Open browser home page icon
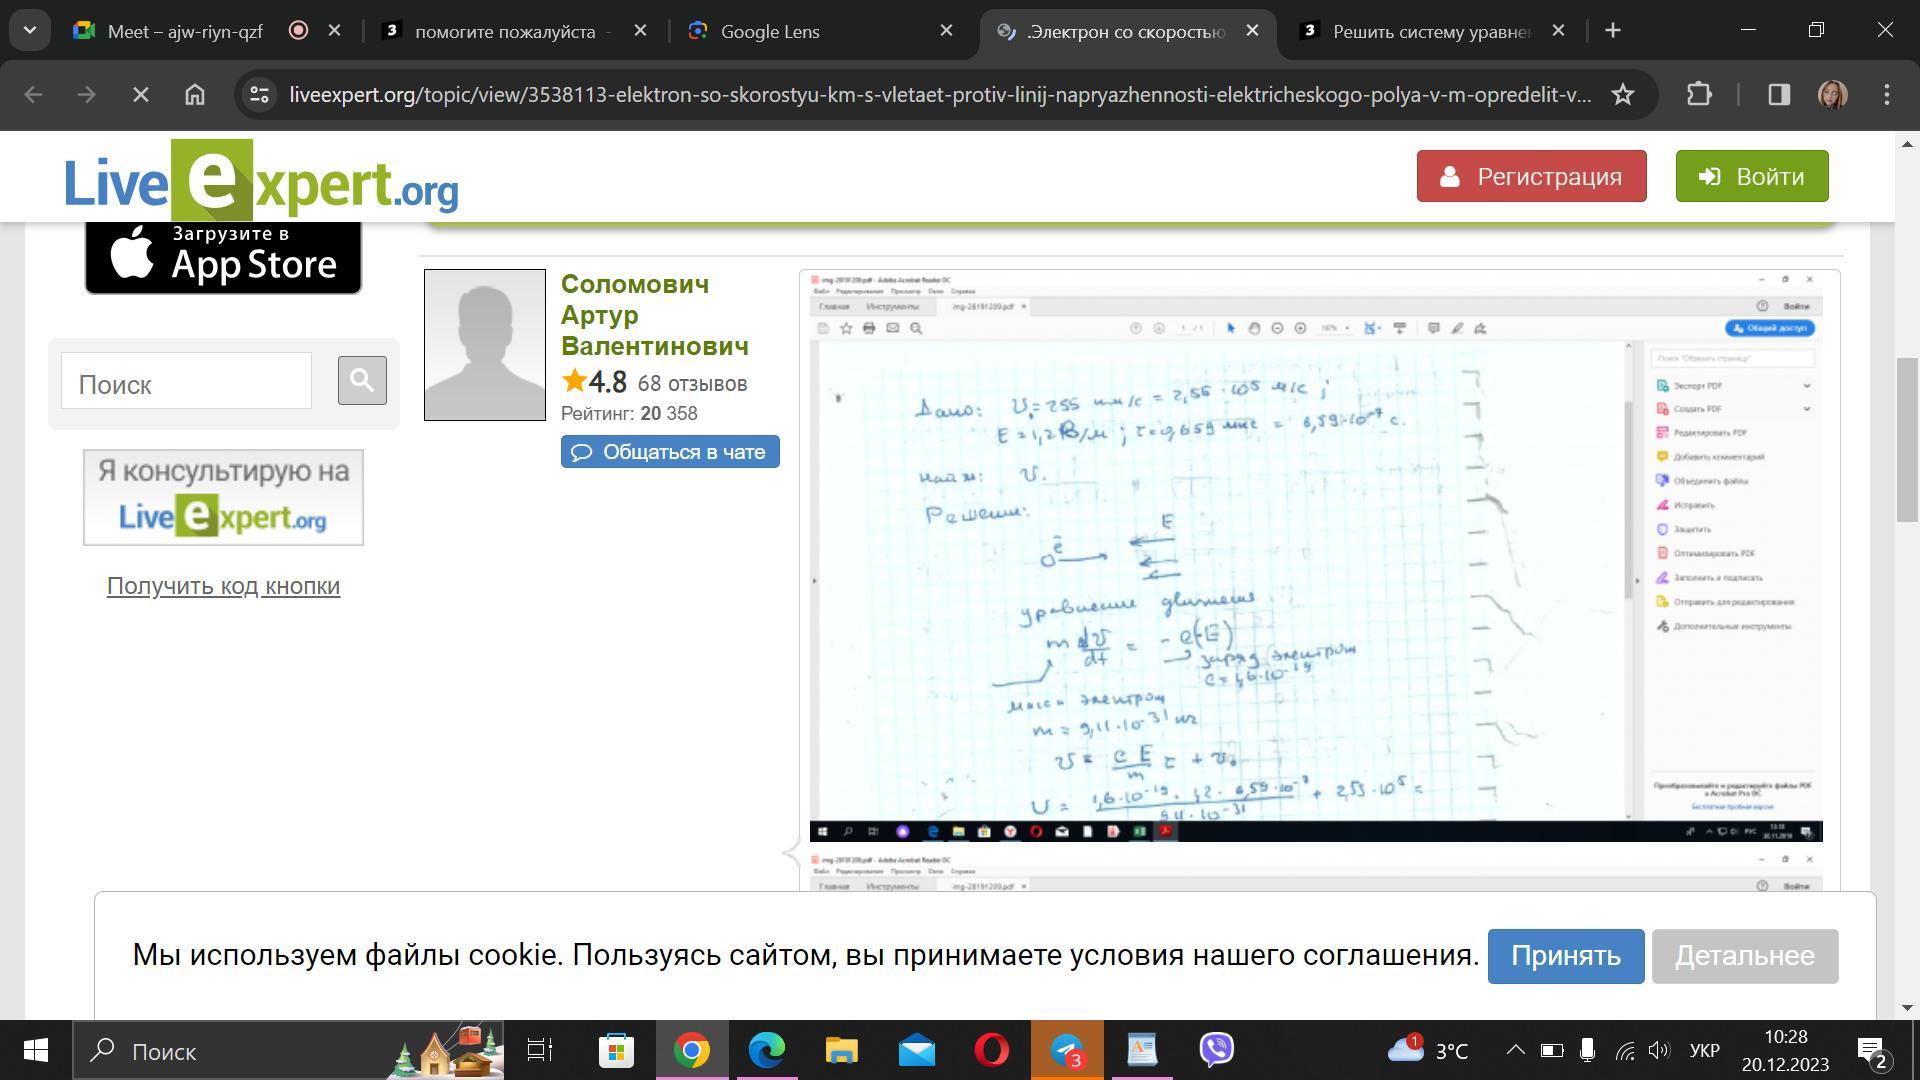The image size is (1920, 1080). [x=195, y=95]
